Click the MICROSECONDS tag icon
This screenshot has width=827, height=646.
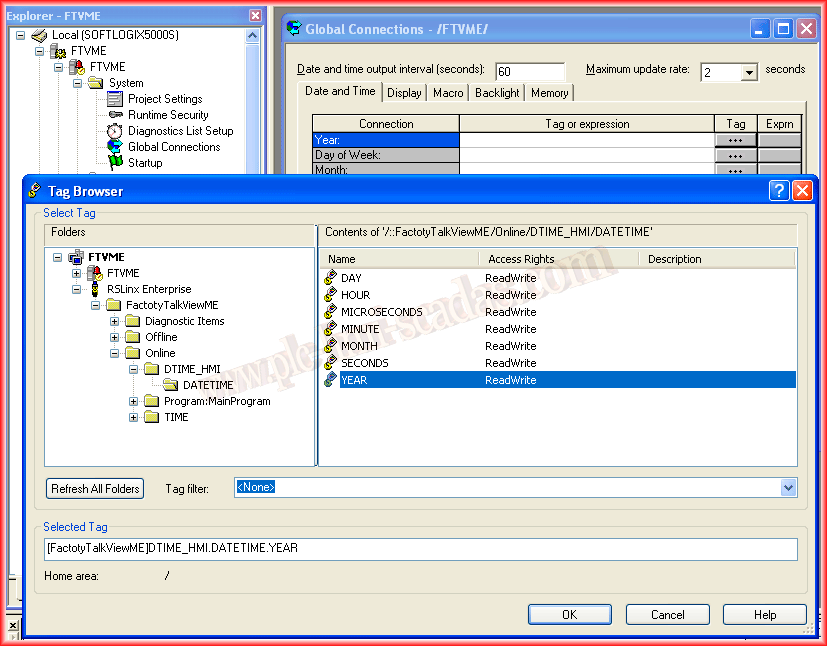(330, 312)
